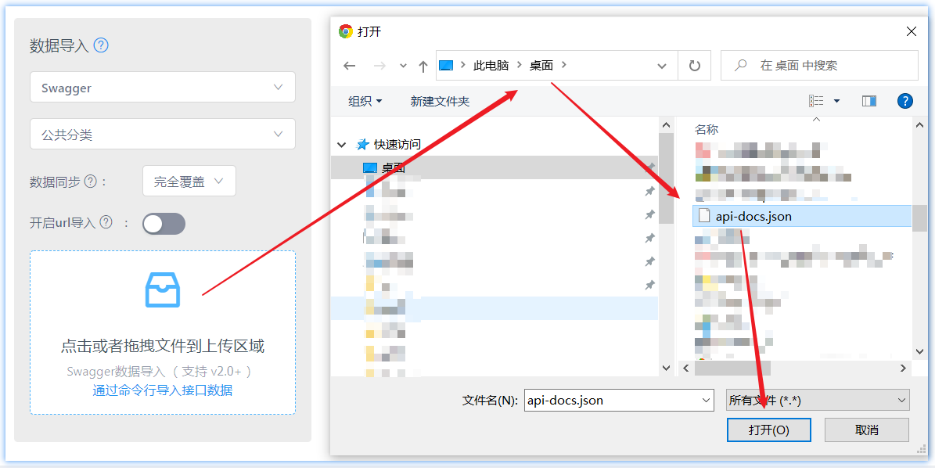Viewport: 935px width, 468px height.
Task: Collapse the 快速访问 tree node
Action: 342,144
